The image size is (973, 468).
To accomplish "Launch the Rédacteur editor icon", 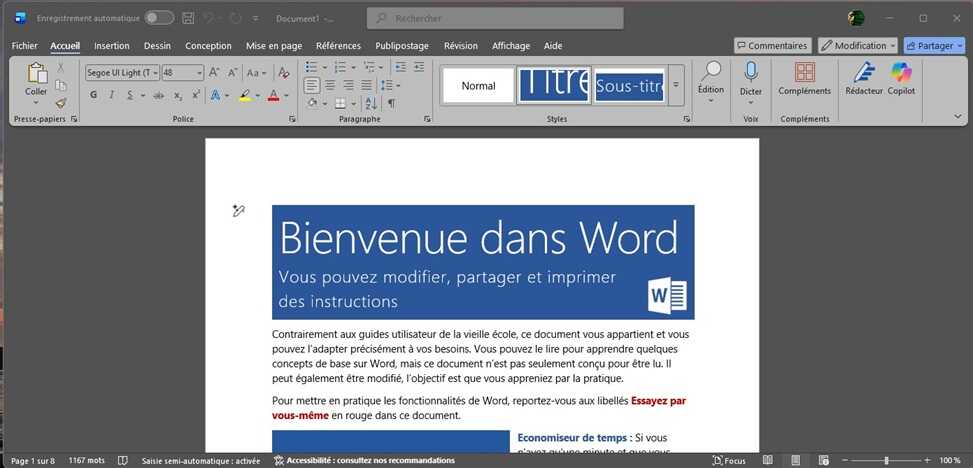I will coord(864,73).
